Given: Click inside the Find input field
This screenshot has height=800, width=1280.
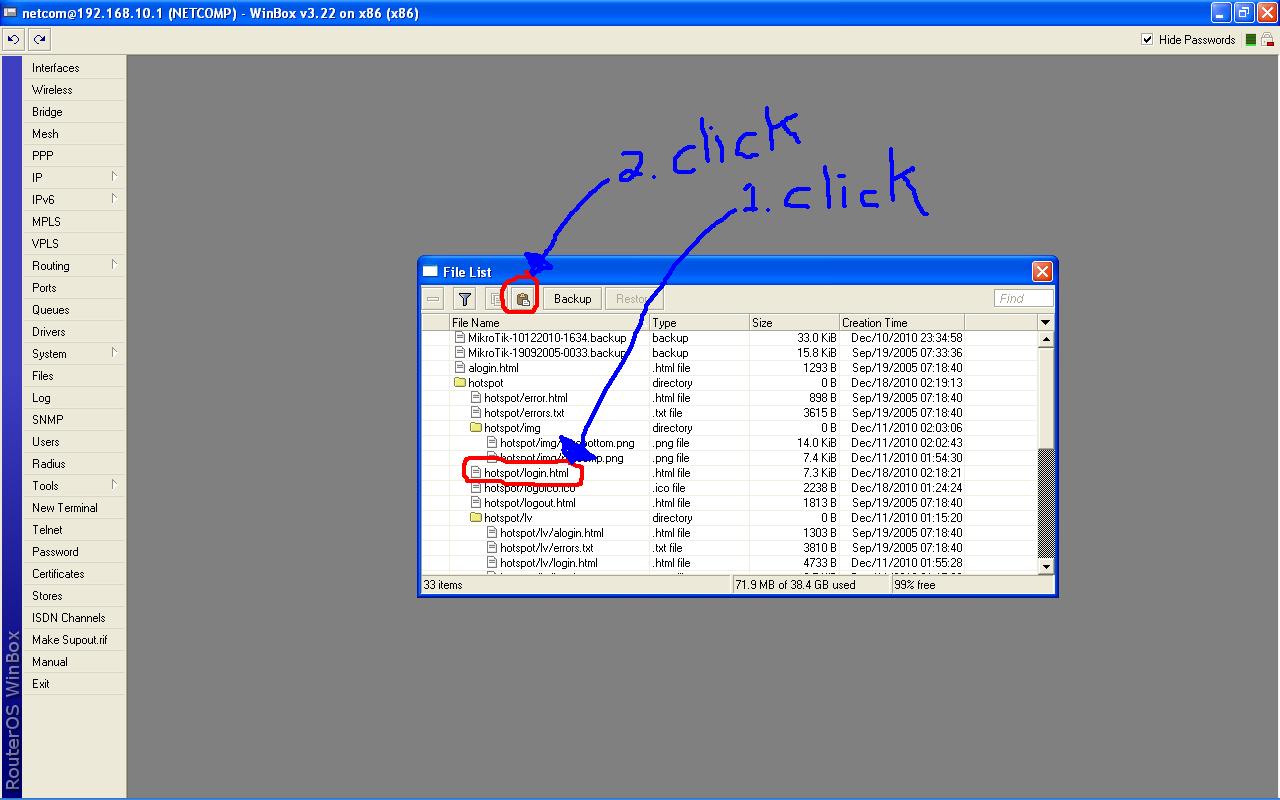Looking at the screenshot, I should click(1022, 297).
